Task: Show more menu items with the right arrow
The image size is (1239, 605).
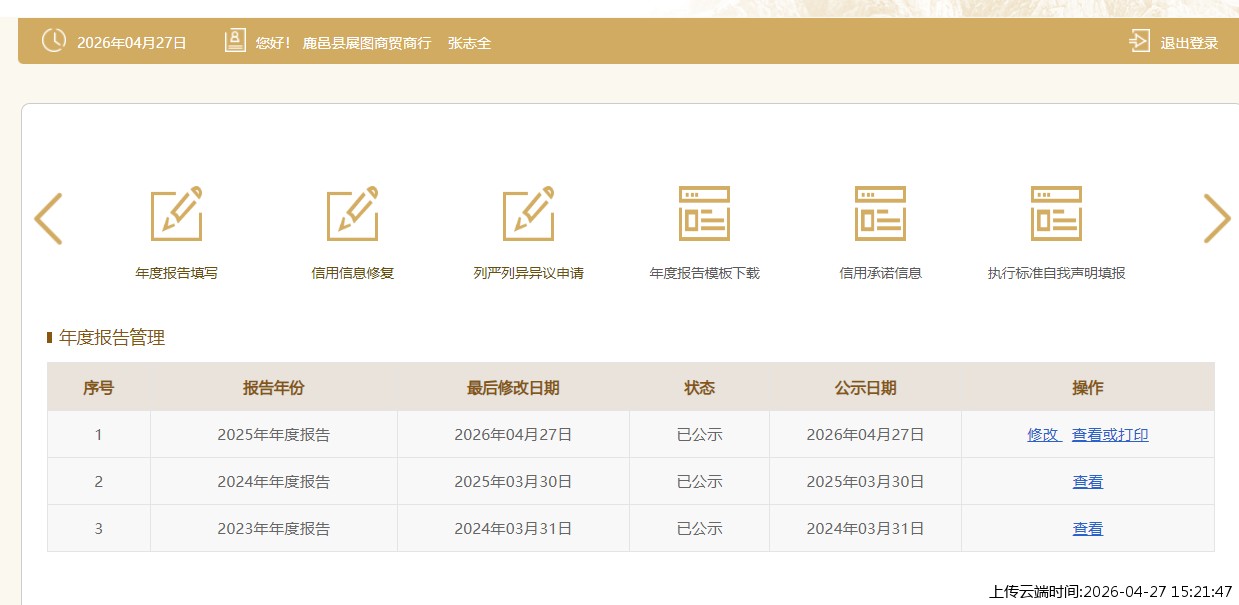Action: [x=1216, y=218]
